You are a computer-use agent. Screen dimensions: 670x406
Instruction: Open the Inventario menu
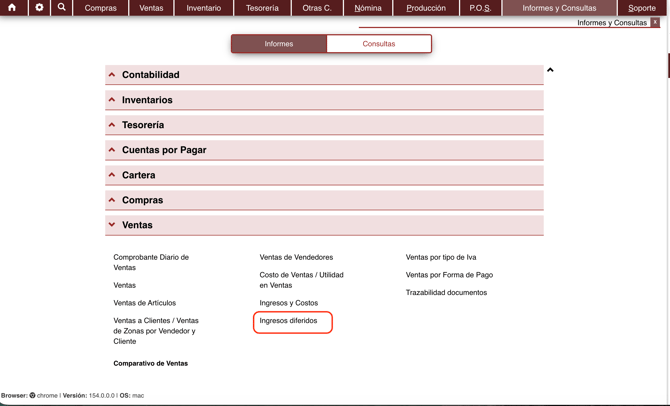click(204, 8)
